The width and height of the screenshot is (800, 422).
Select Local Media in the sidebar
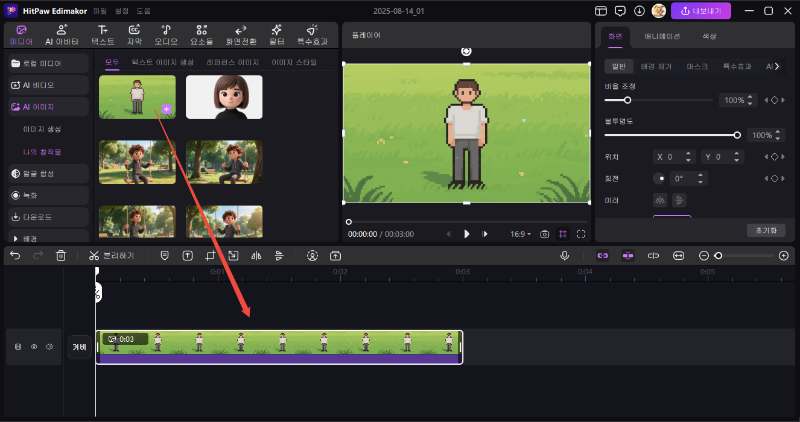[x=48, y=63]
